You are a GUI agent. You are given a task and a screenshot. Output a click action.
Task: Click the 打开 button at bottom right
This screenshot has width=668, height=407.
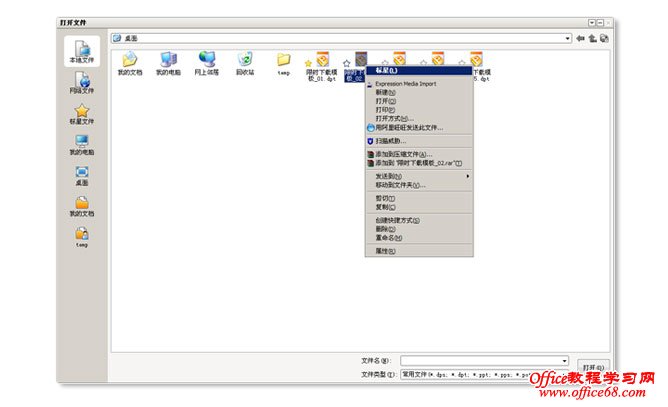pos(593,367)
